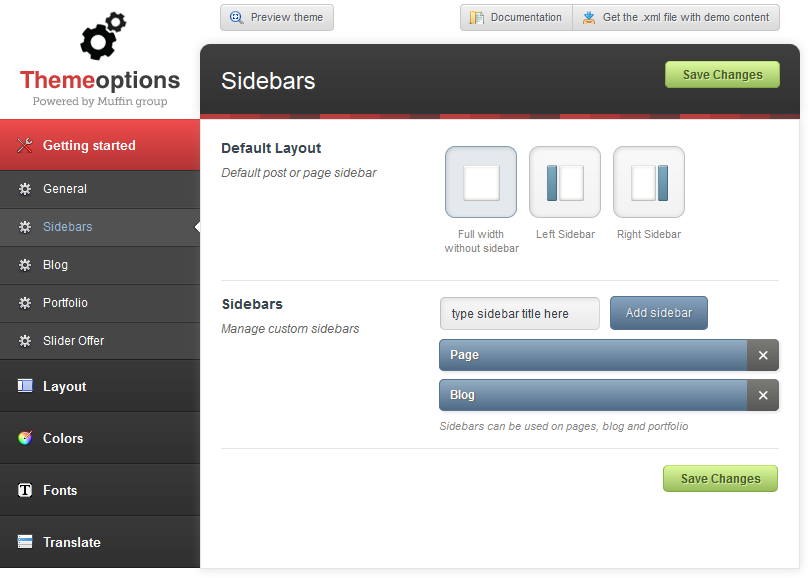Click the Themeoptions gears logo
The height and width of the screenshot is (578, 808).
point(103,36)
